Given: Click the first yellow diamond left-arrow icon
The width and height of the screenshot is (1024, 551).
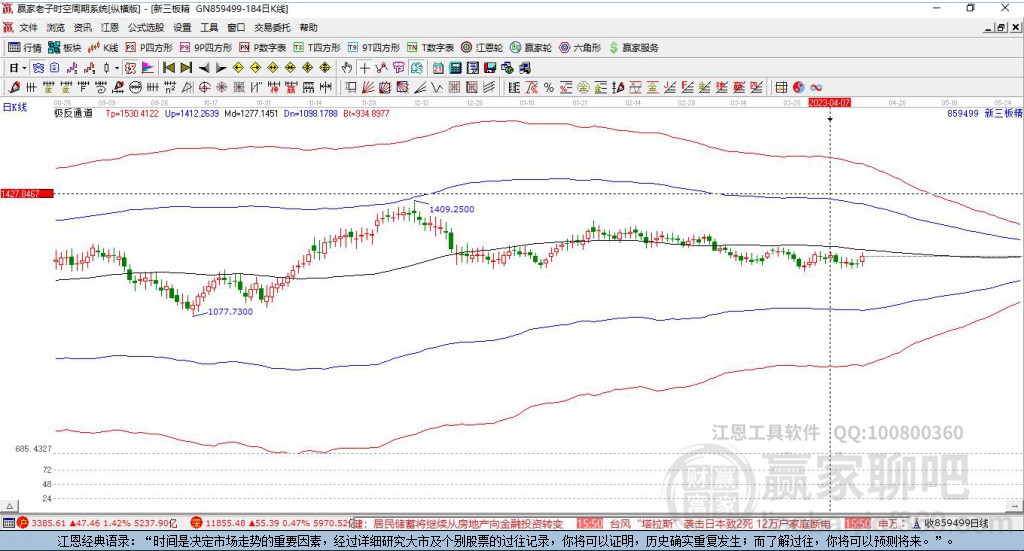Looking at the screenshot, I should (238, 68).
